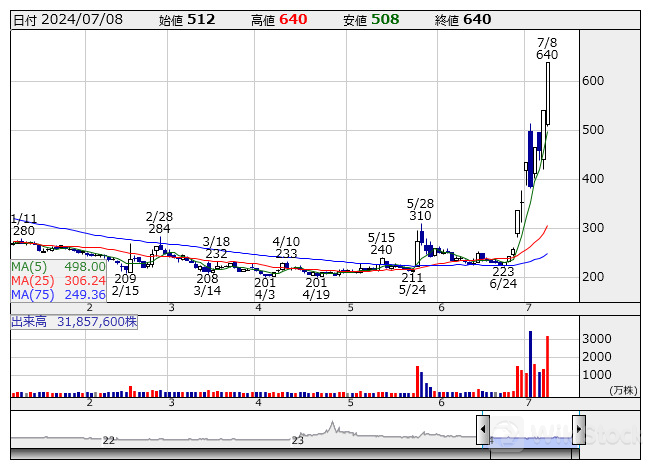
Task: Click the 終値 640 value in header
Action: click(463, 19)
